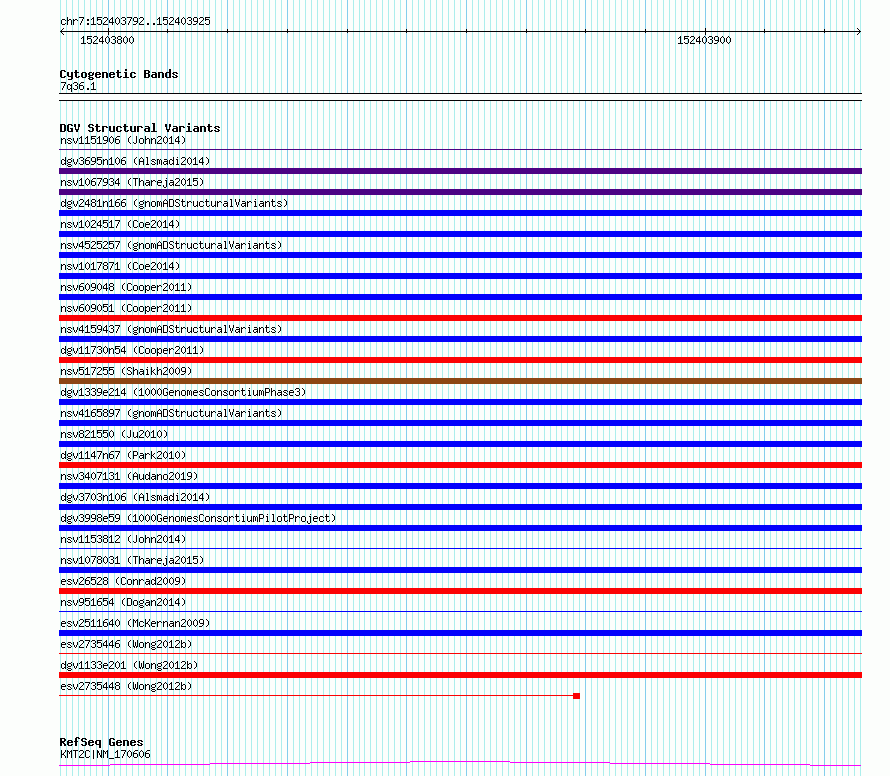Select the nsv4525257 (gnomADStructuralVariants) label
This screenshot has width=890, height=776.
click(x=171, y=245)
